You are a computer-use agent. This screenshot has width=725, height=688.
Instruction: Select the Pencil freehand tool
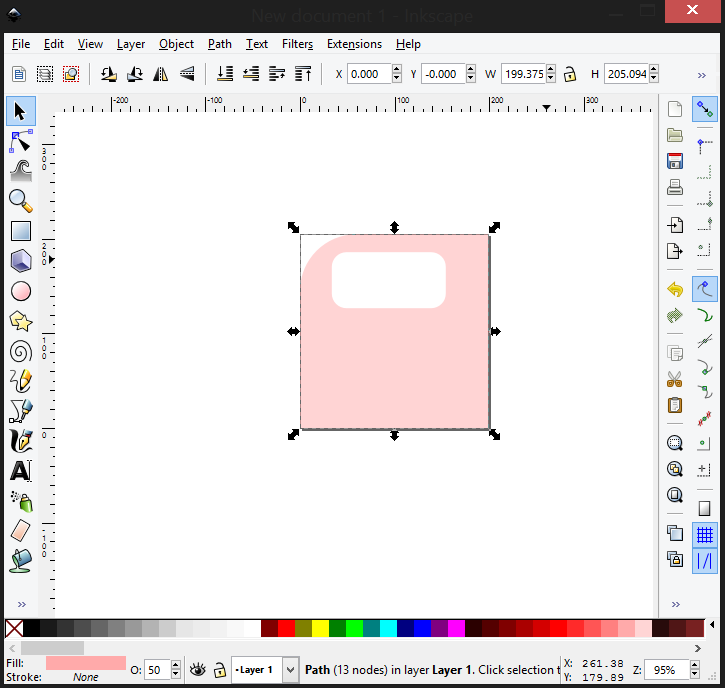[x=21, y=381]
